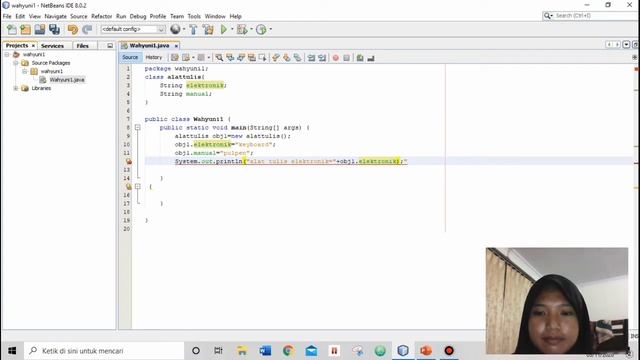Image resolution: width=640 pixels, height=360 pixels.
Task: Collapse the wahyuni1 project node
Action: 7,54
